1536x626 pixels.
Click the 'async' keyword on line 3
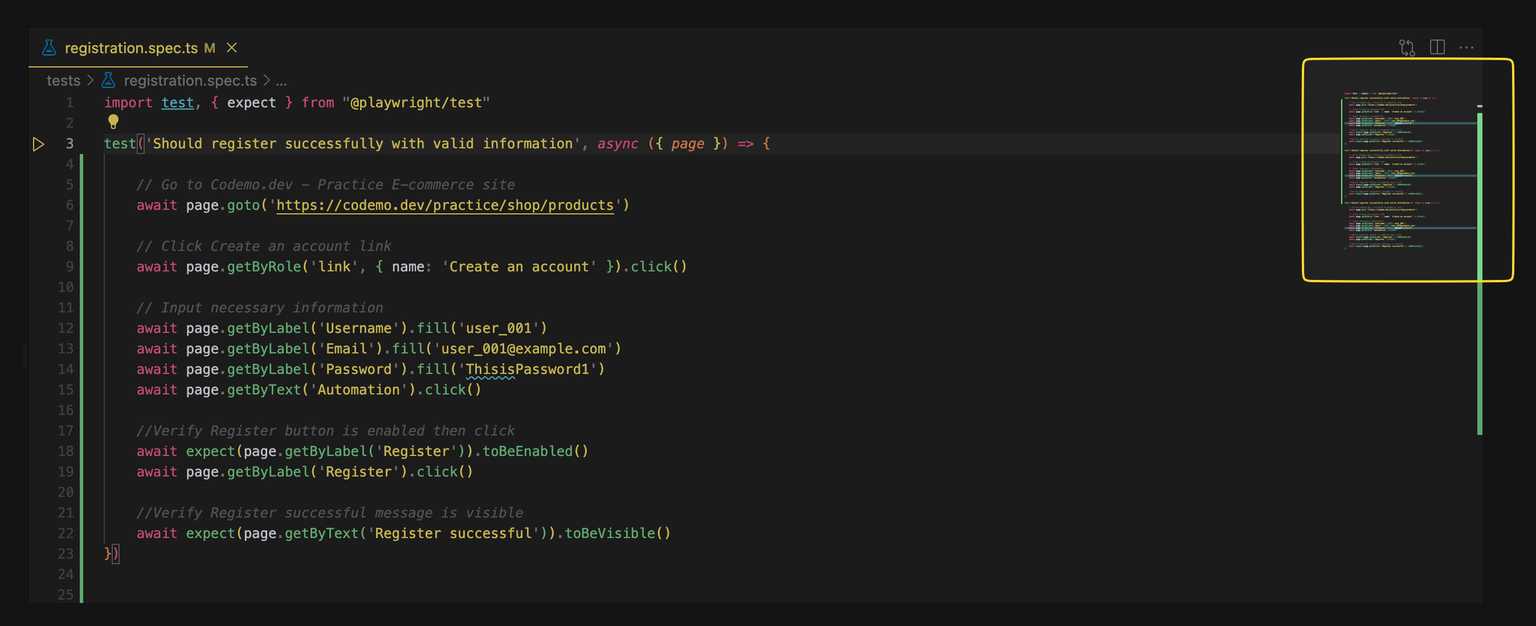click(617, 144)
